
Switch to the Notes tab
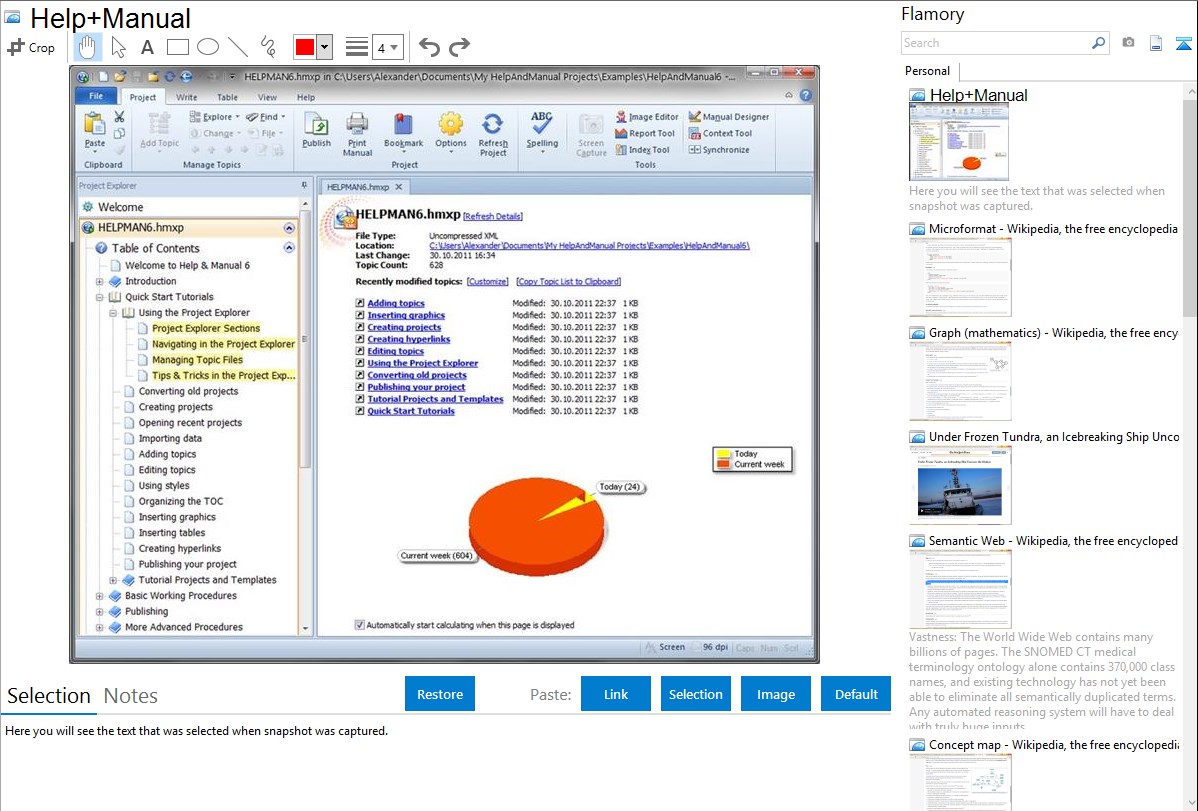point(131,696)
